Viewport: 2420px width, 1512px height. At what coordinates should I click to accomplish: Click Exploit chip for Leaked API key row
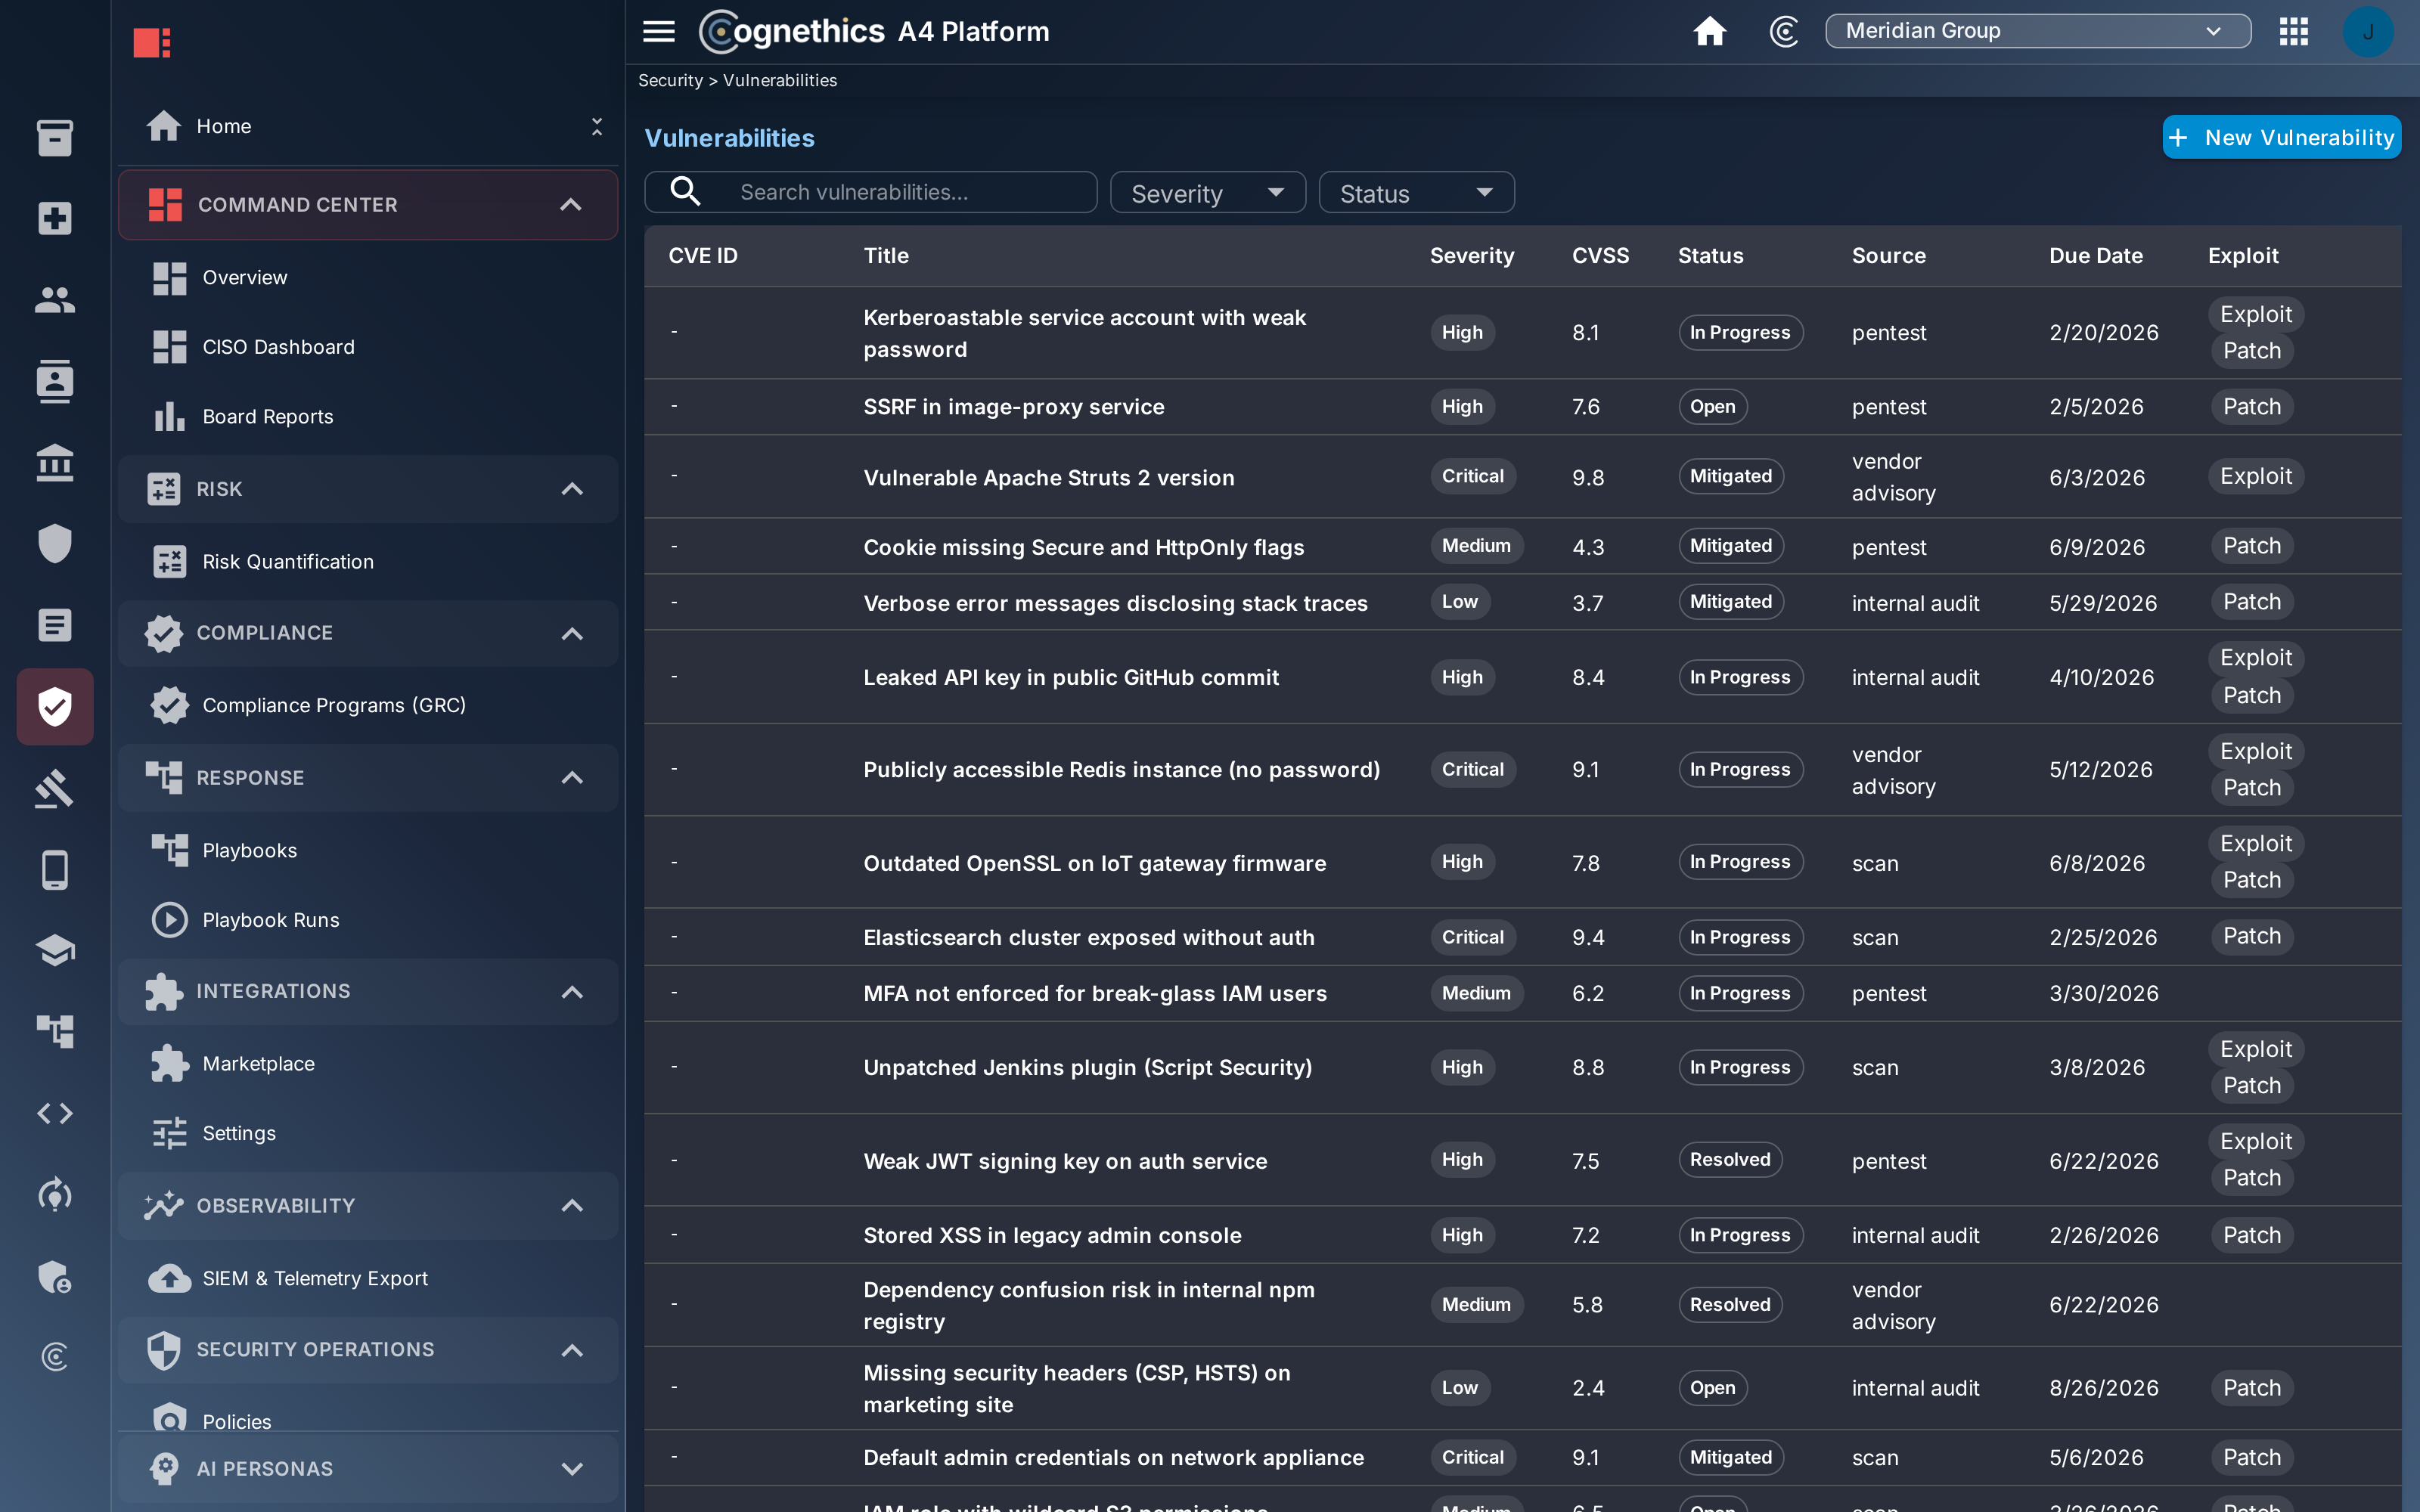tap(2255, 658)
